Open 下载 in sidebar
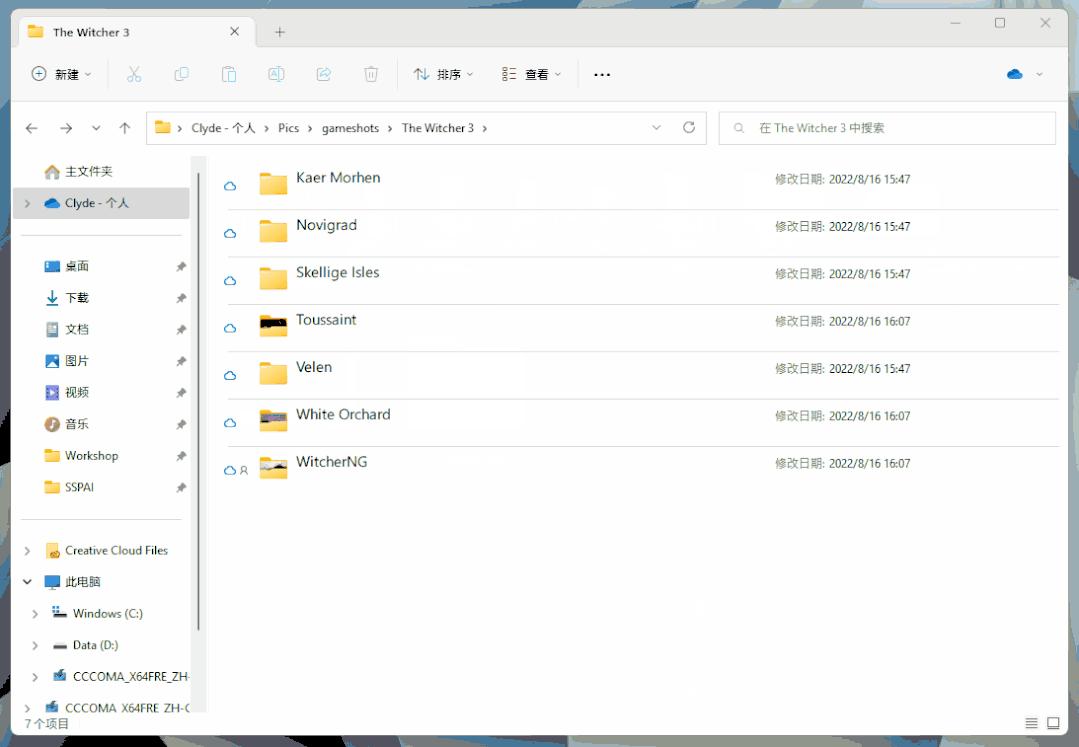The height and width of the screenshot is (747, 1079). 100,298
